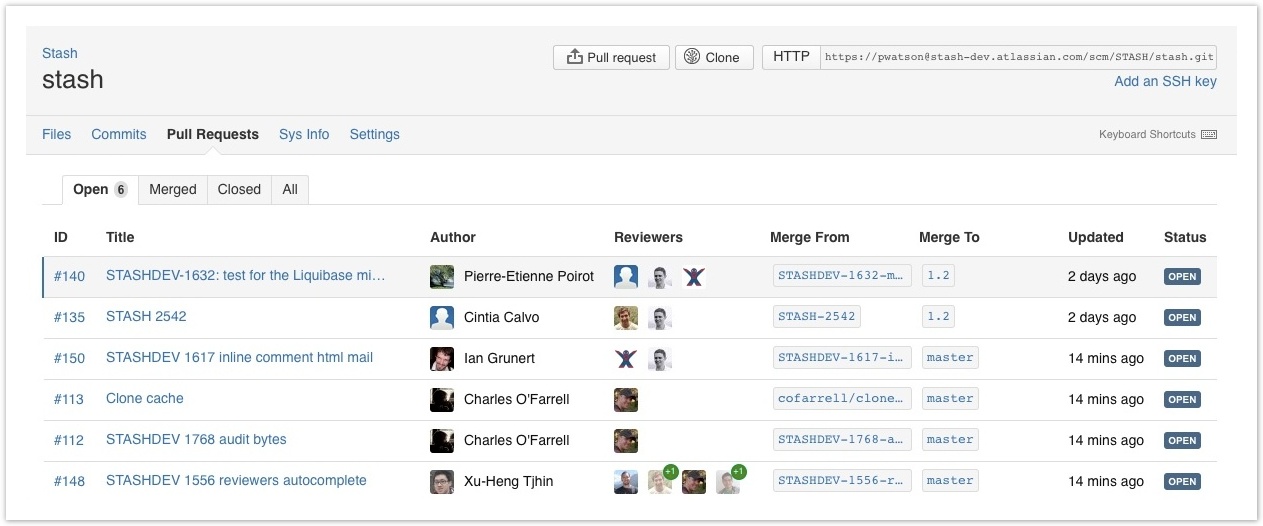Click the Updated column header
This screenshot has height=526, width=1263.
coord(1096,237)
